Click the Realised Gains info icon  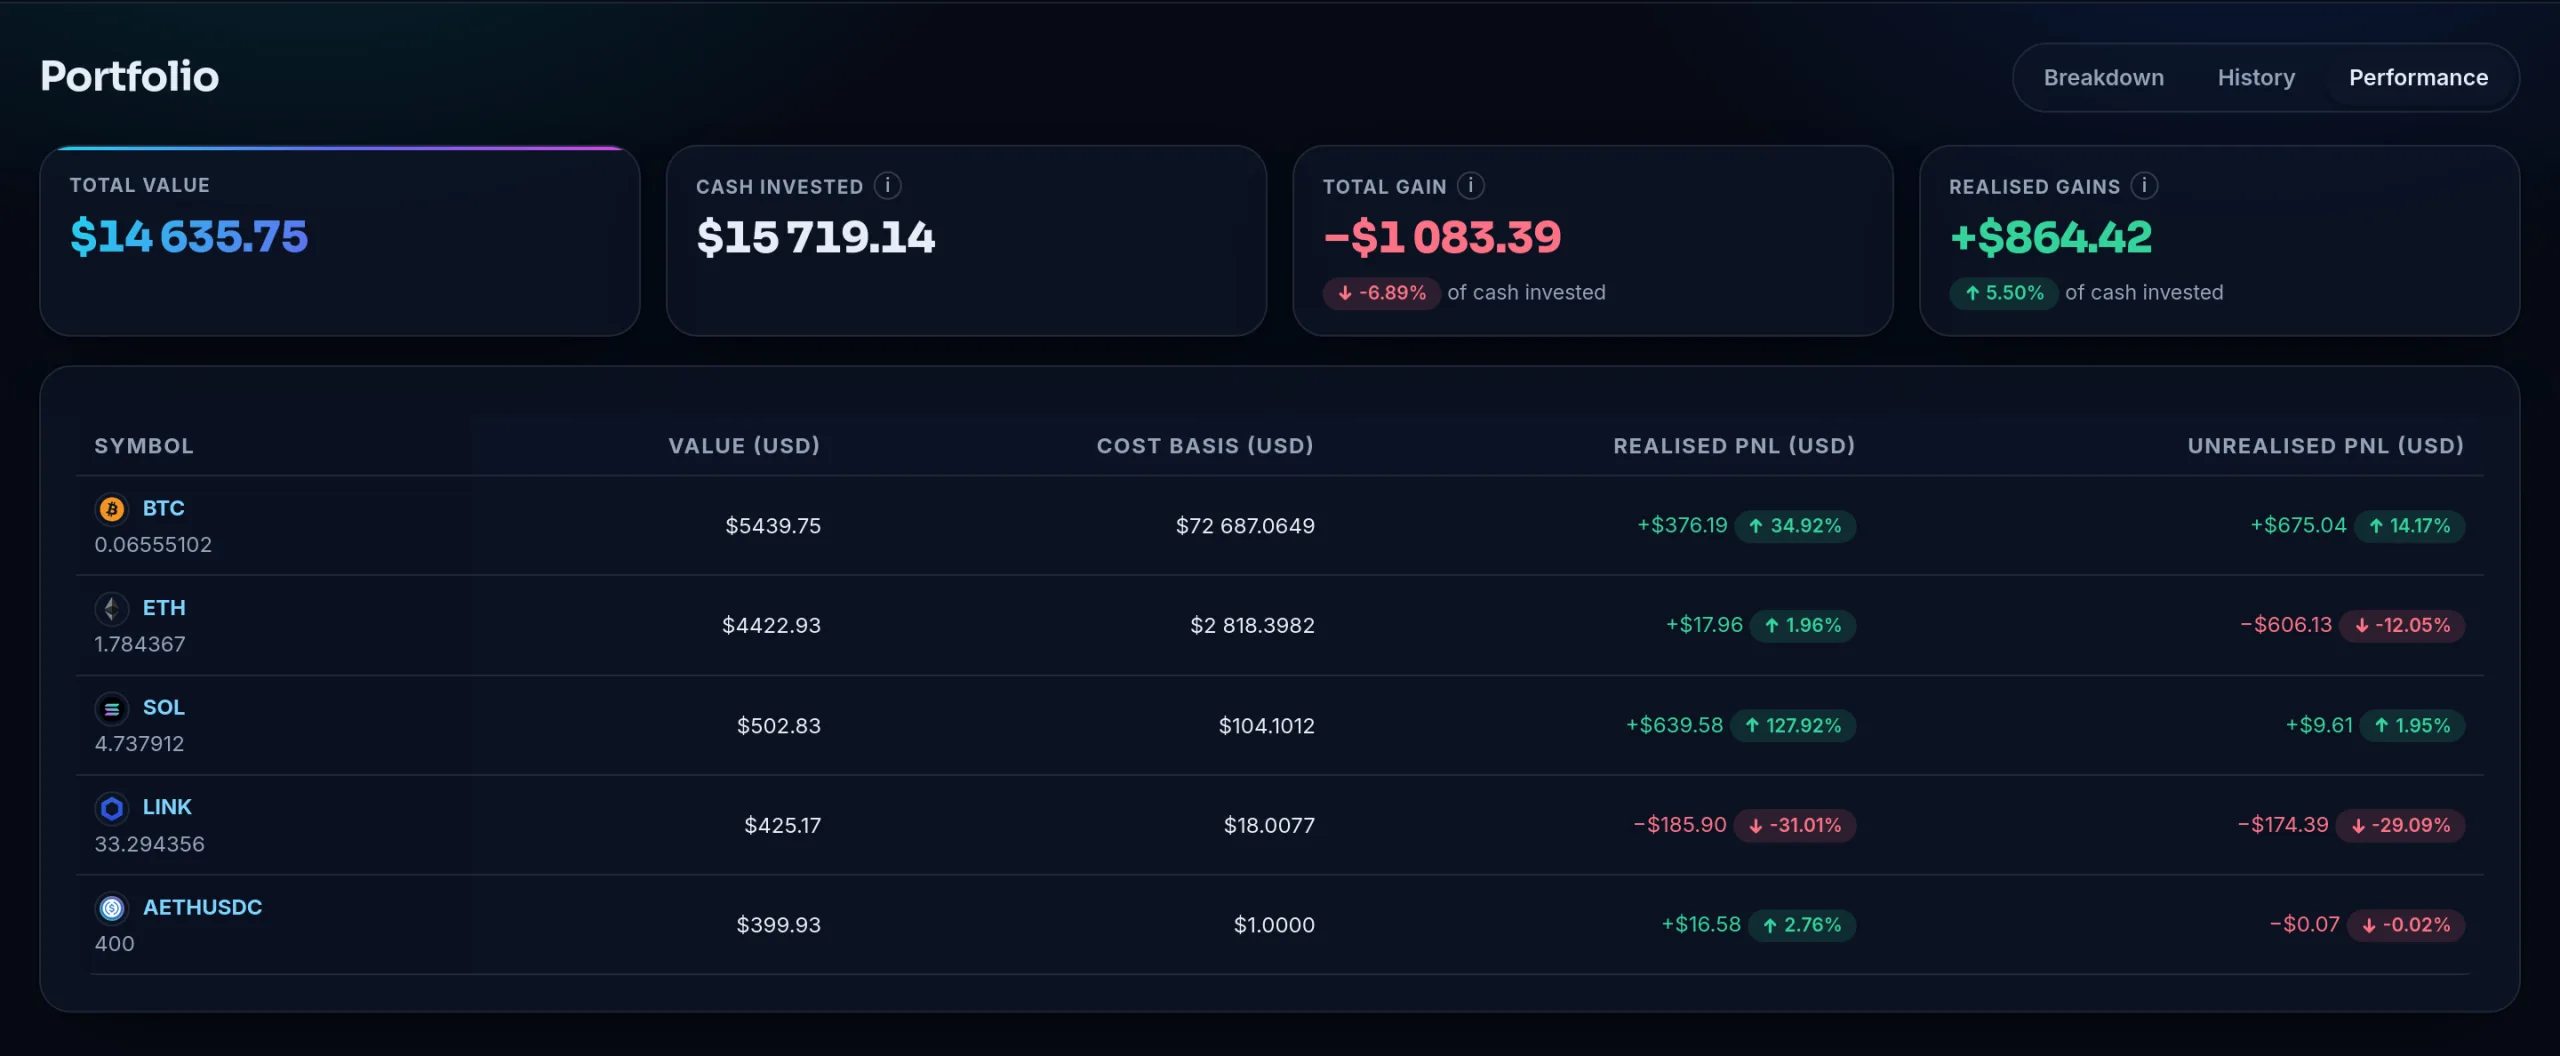(2144, 186)
